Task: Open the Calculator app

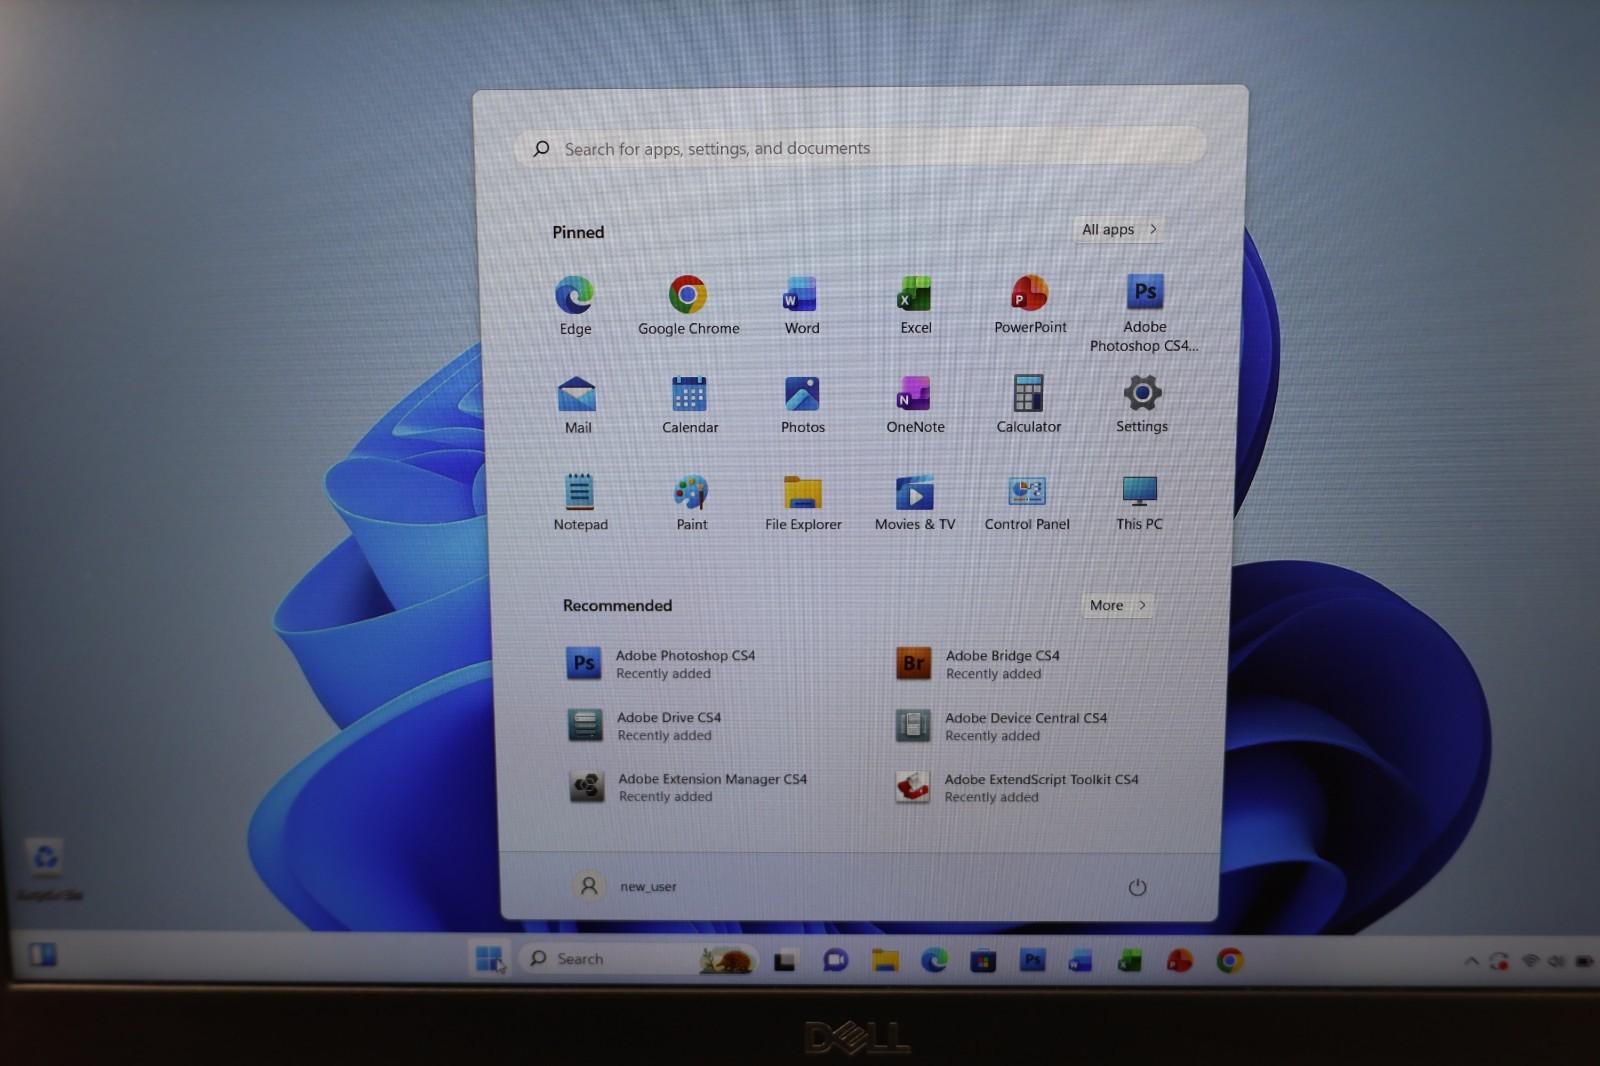Action: pos(1028,405)
